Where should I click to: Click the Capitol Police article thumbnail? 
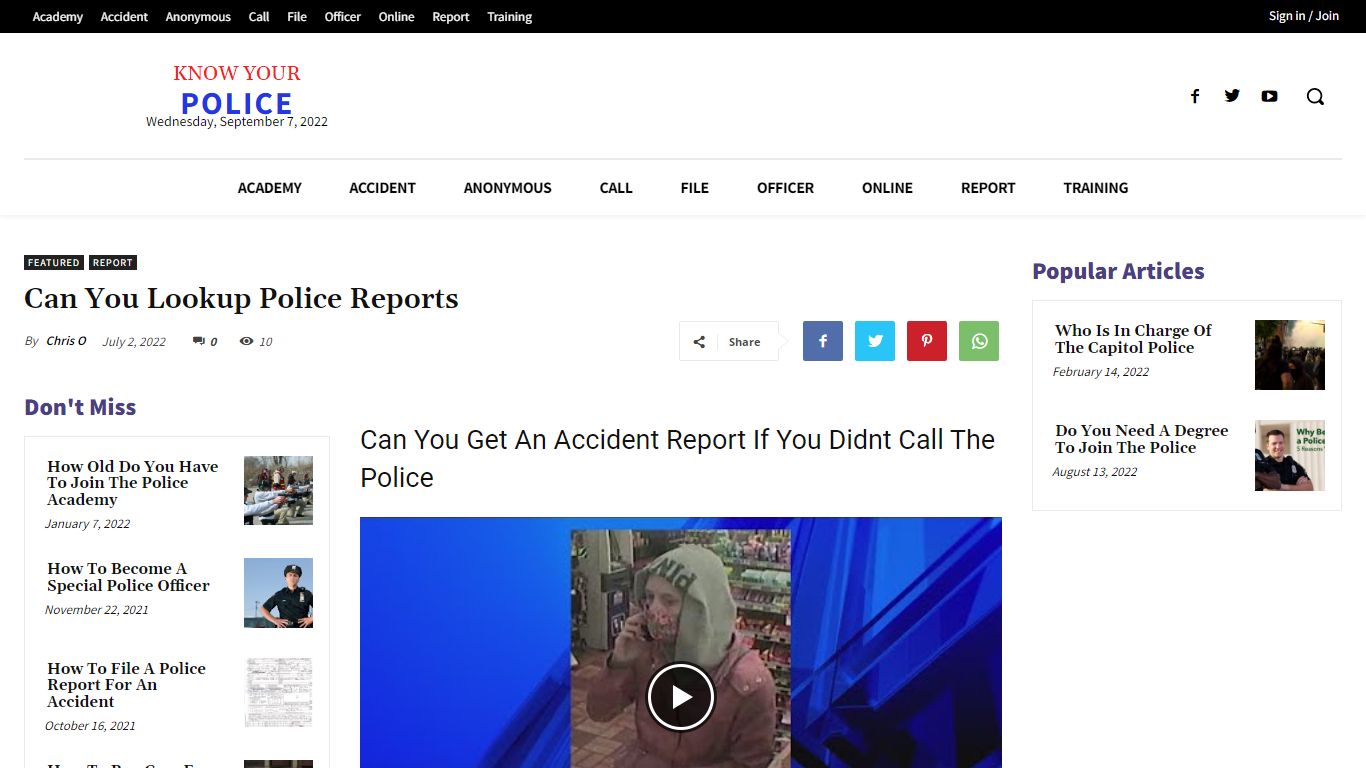[1290, 355]
